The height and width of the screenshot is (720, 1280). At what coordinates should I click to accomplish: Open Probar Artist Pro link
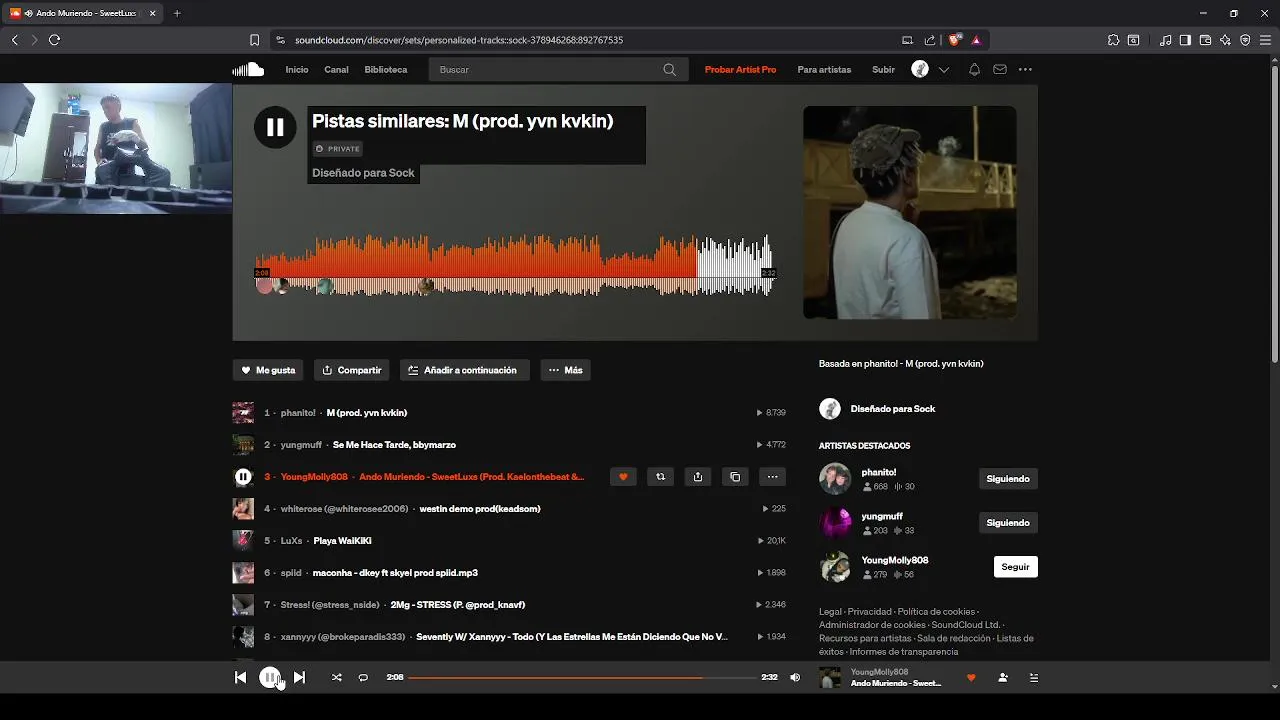coord(740,70)
